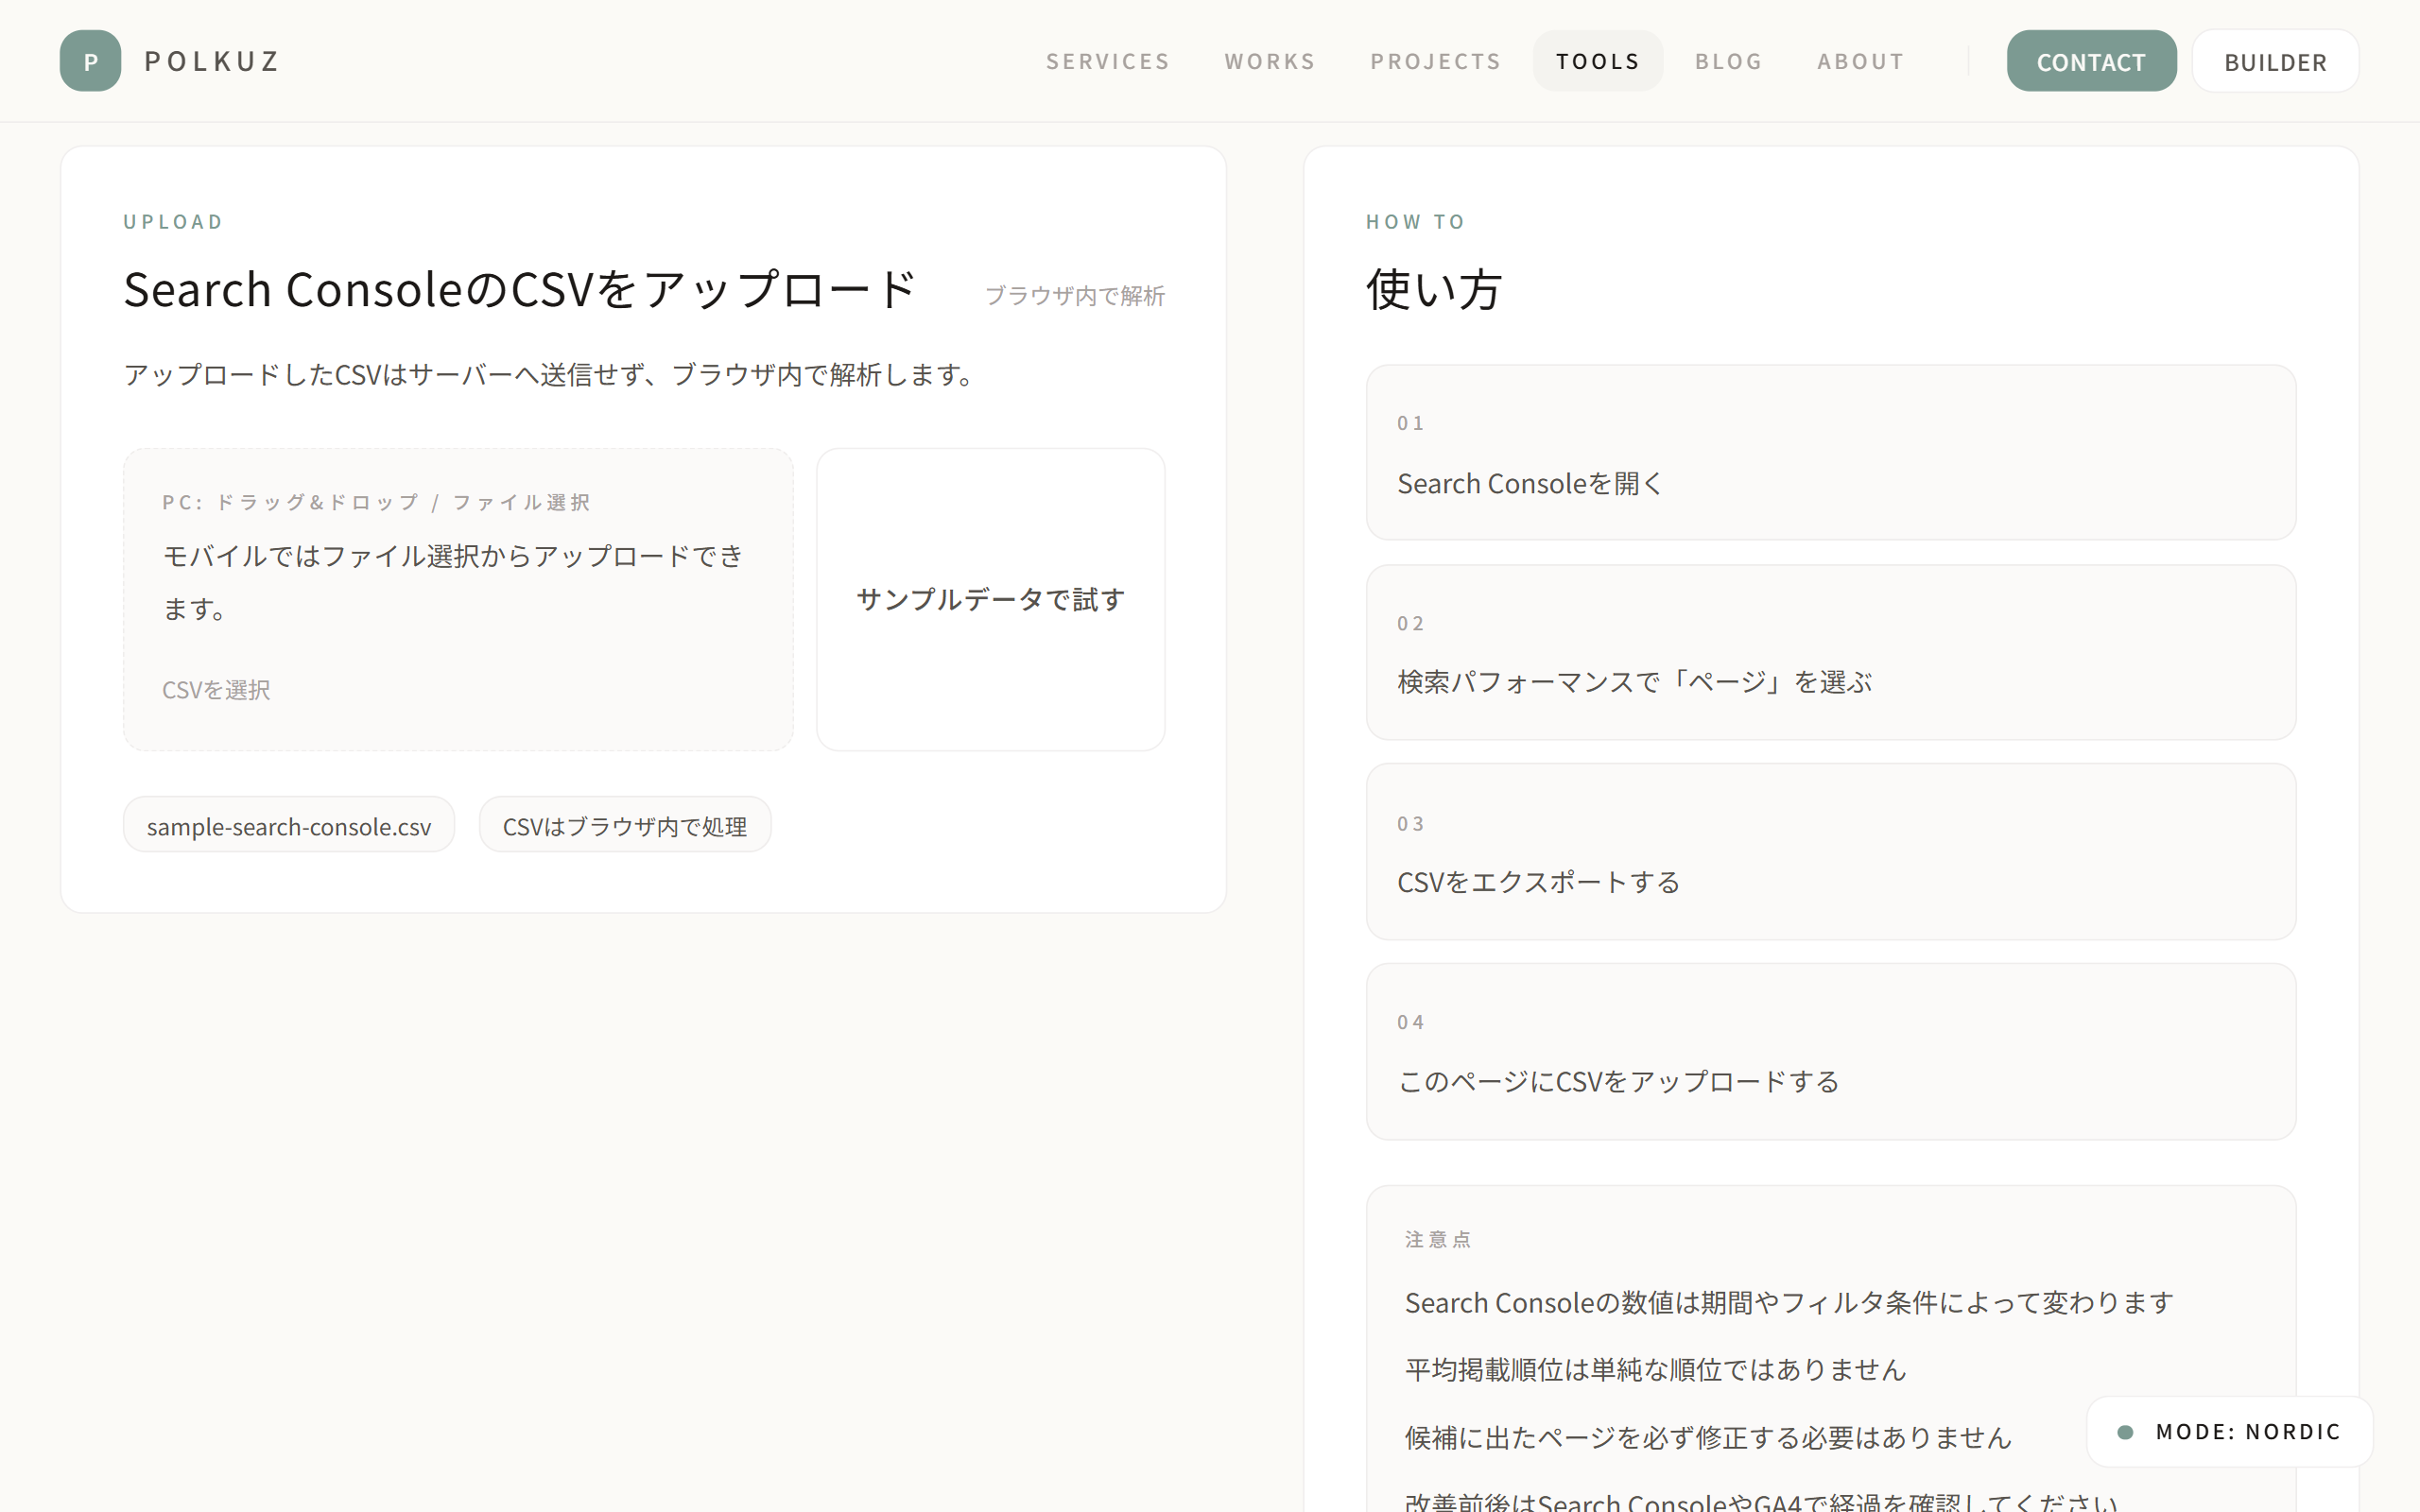This screenshot has height=1512, width=2420.
Task: Click the sample-search-console.csv chip
Action: 289,825
